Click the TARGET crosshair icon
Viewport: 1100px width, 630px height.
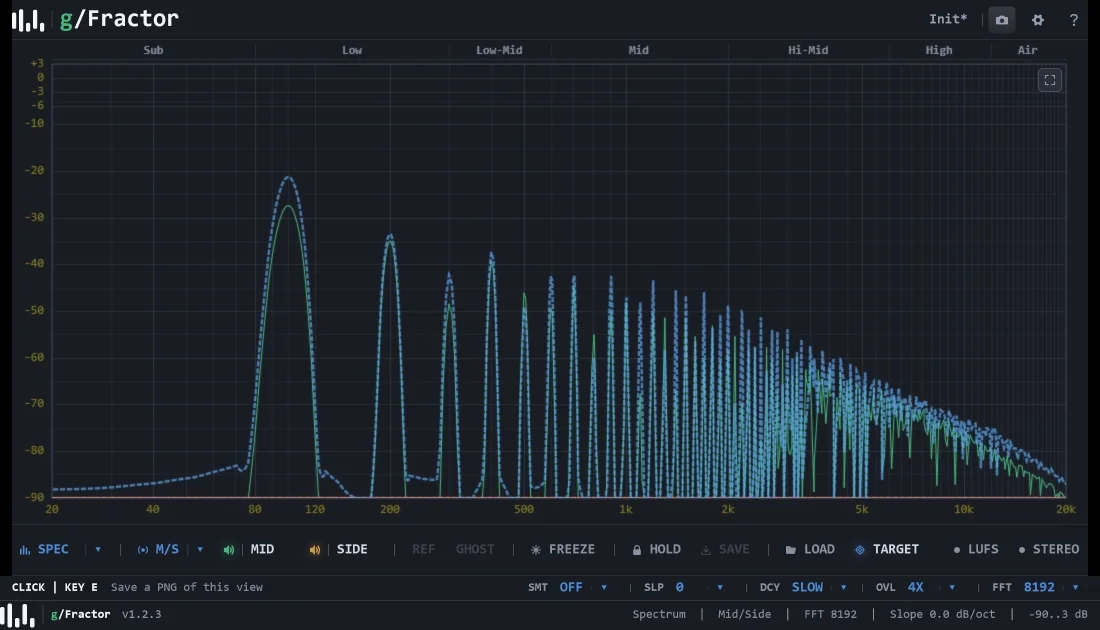(x=860, y=550)
